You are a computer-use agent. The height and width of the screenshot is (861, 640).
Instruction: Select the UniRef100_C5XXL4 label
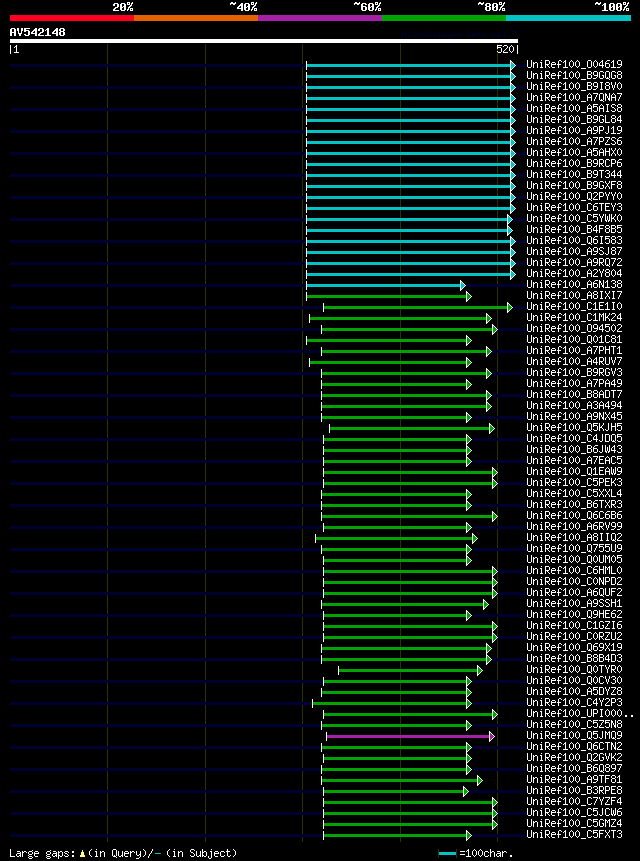pyautogui.click(x=574, y=493)
